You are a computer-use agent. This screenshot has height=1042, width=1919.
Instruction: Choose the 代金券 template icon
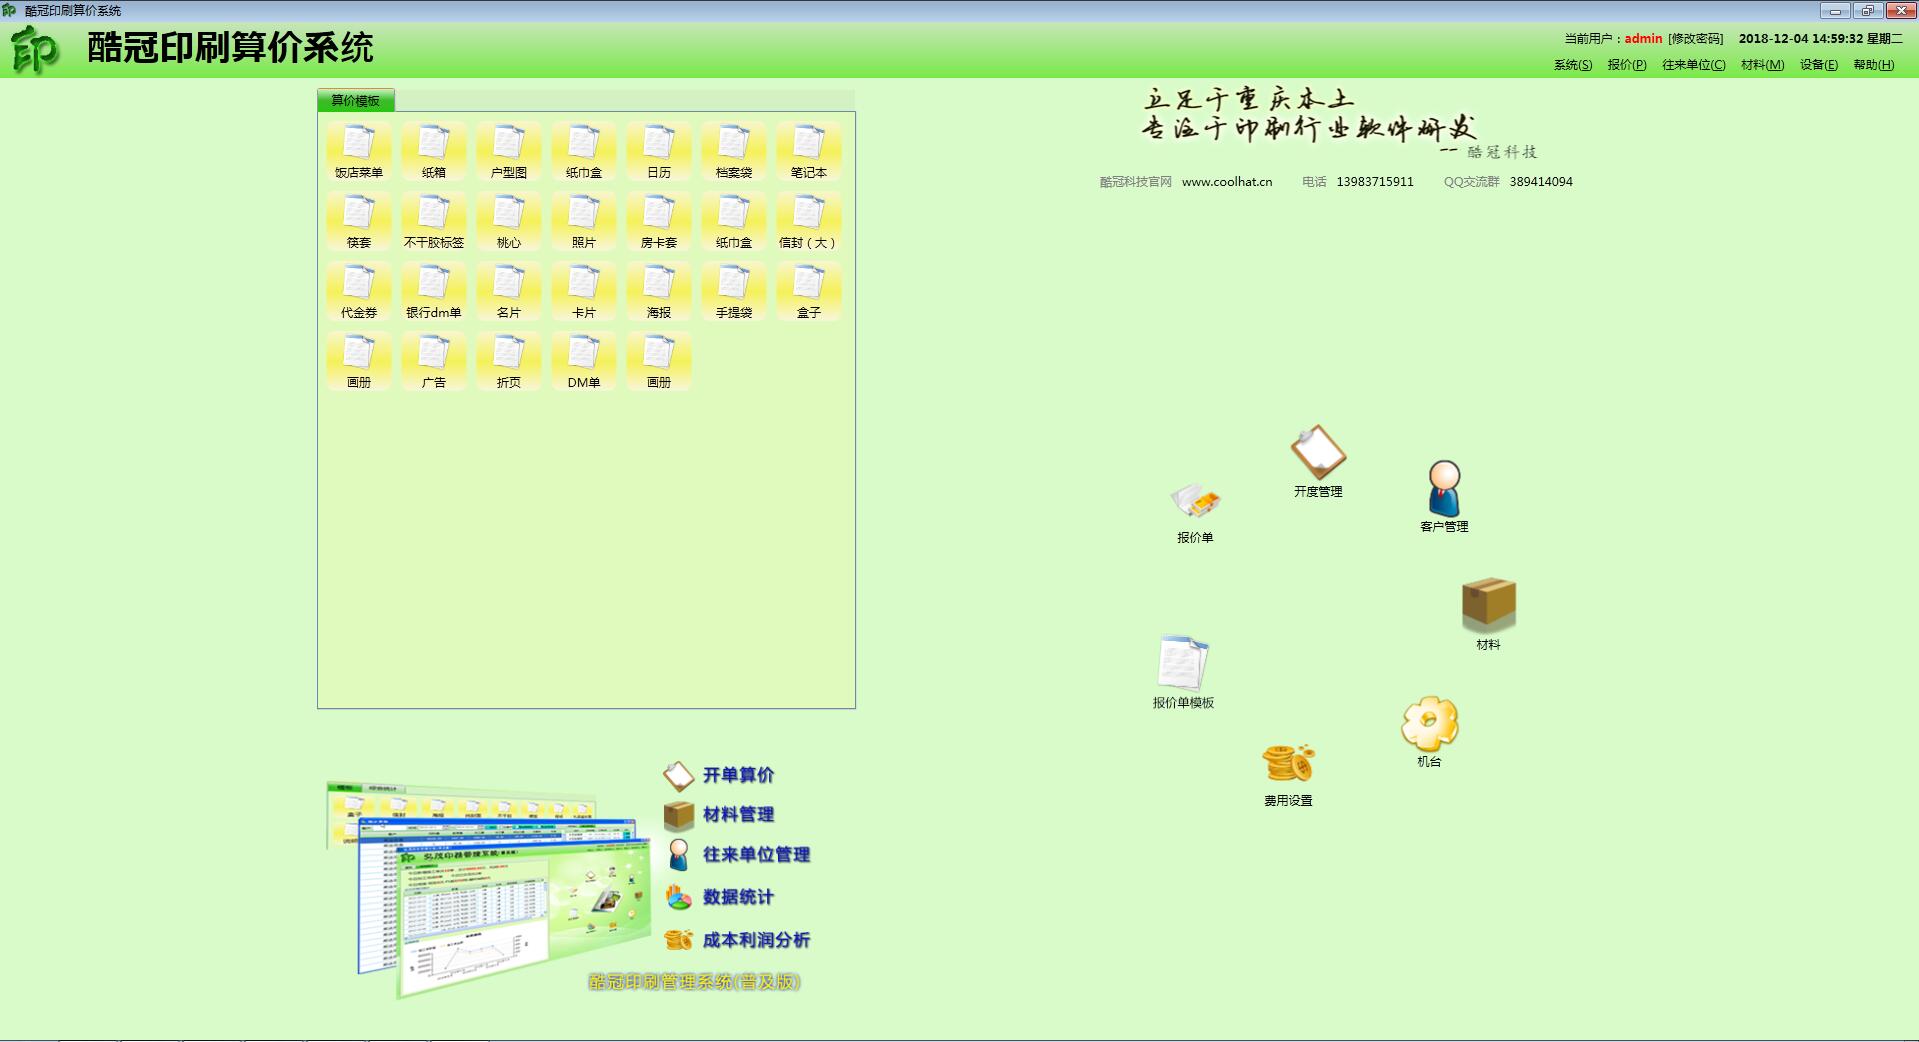(x=359, y=292)
